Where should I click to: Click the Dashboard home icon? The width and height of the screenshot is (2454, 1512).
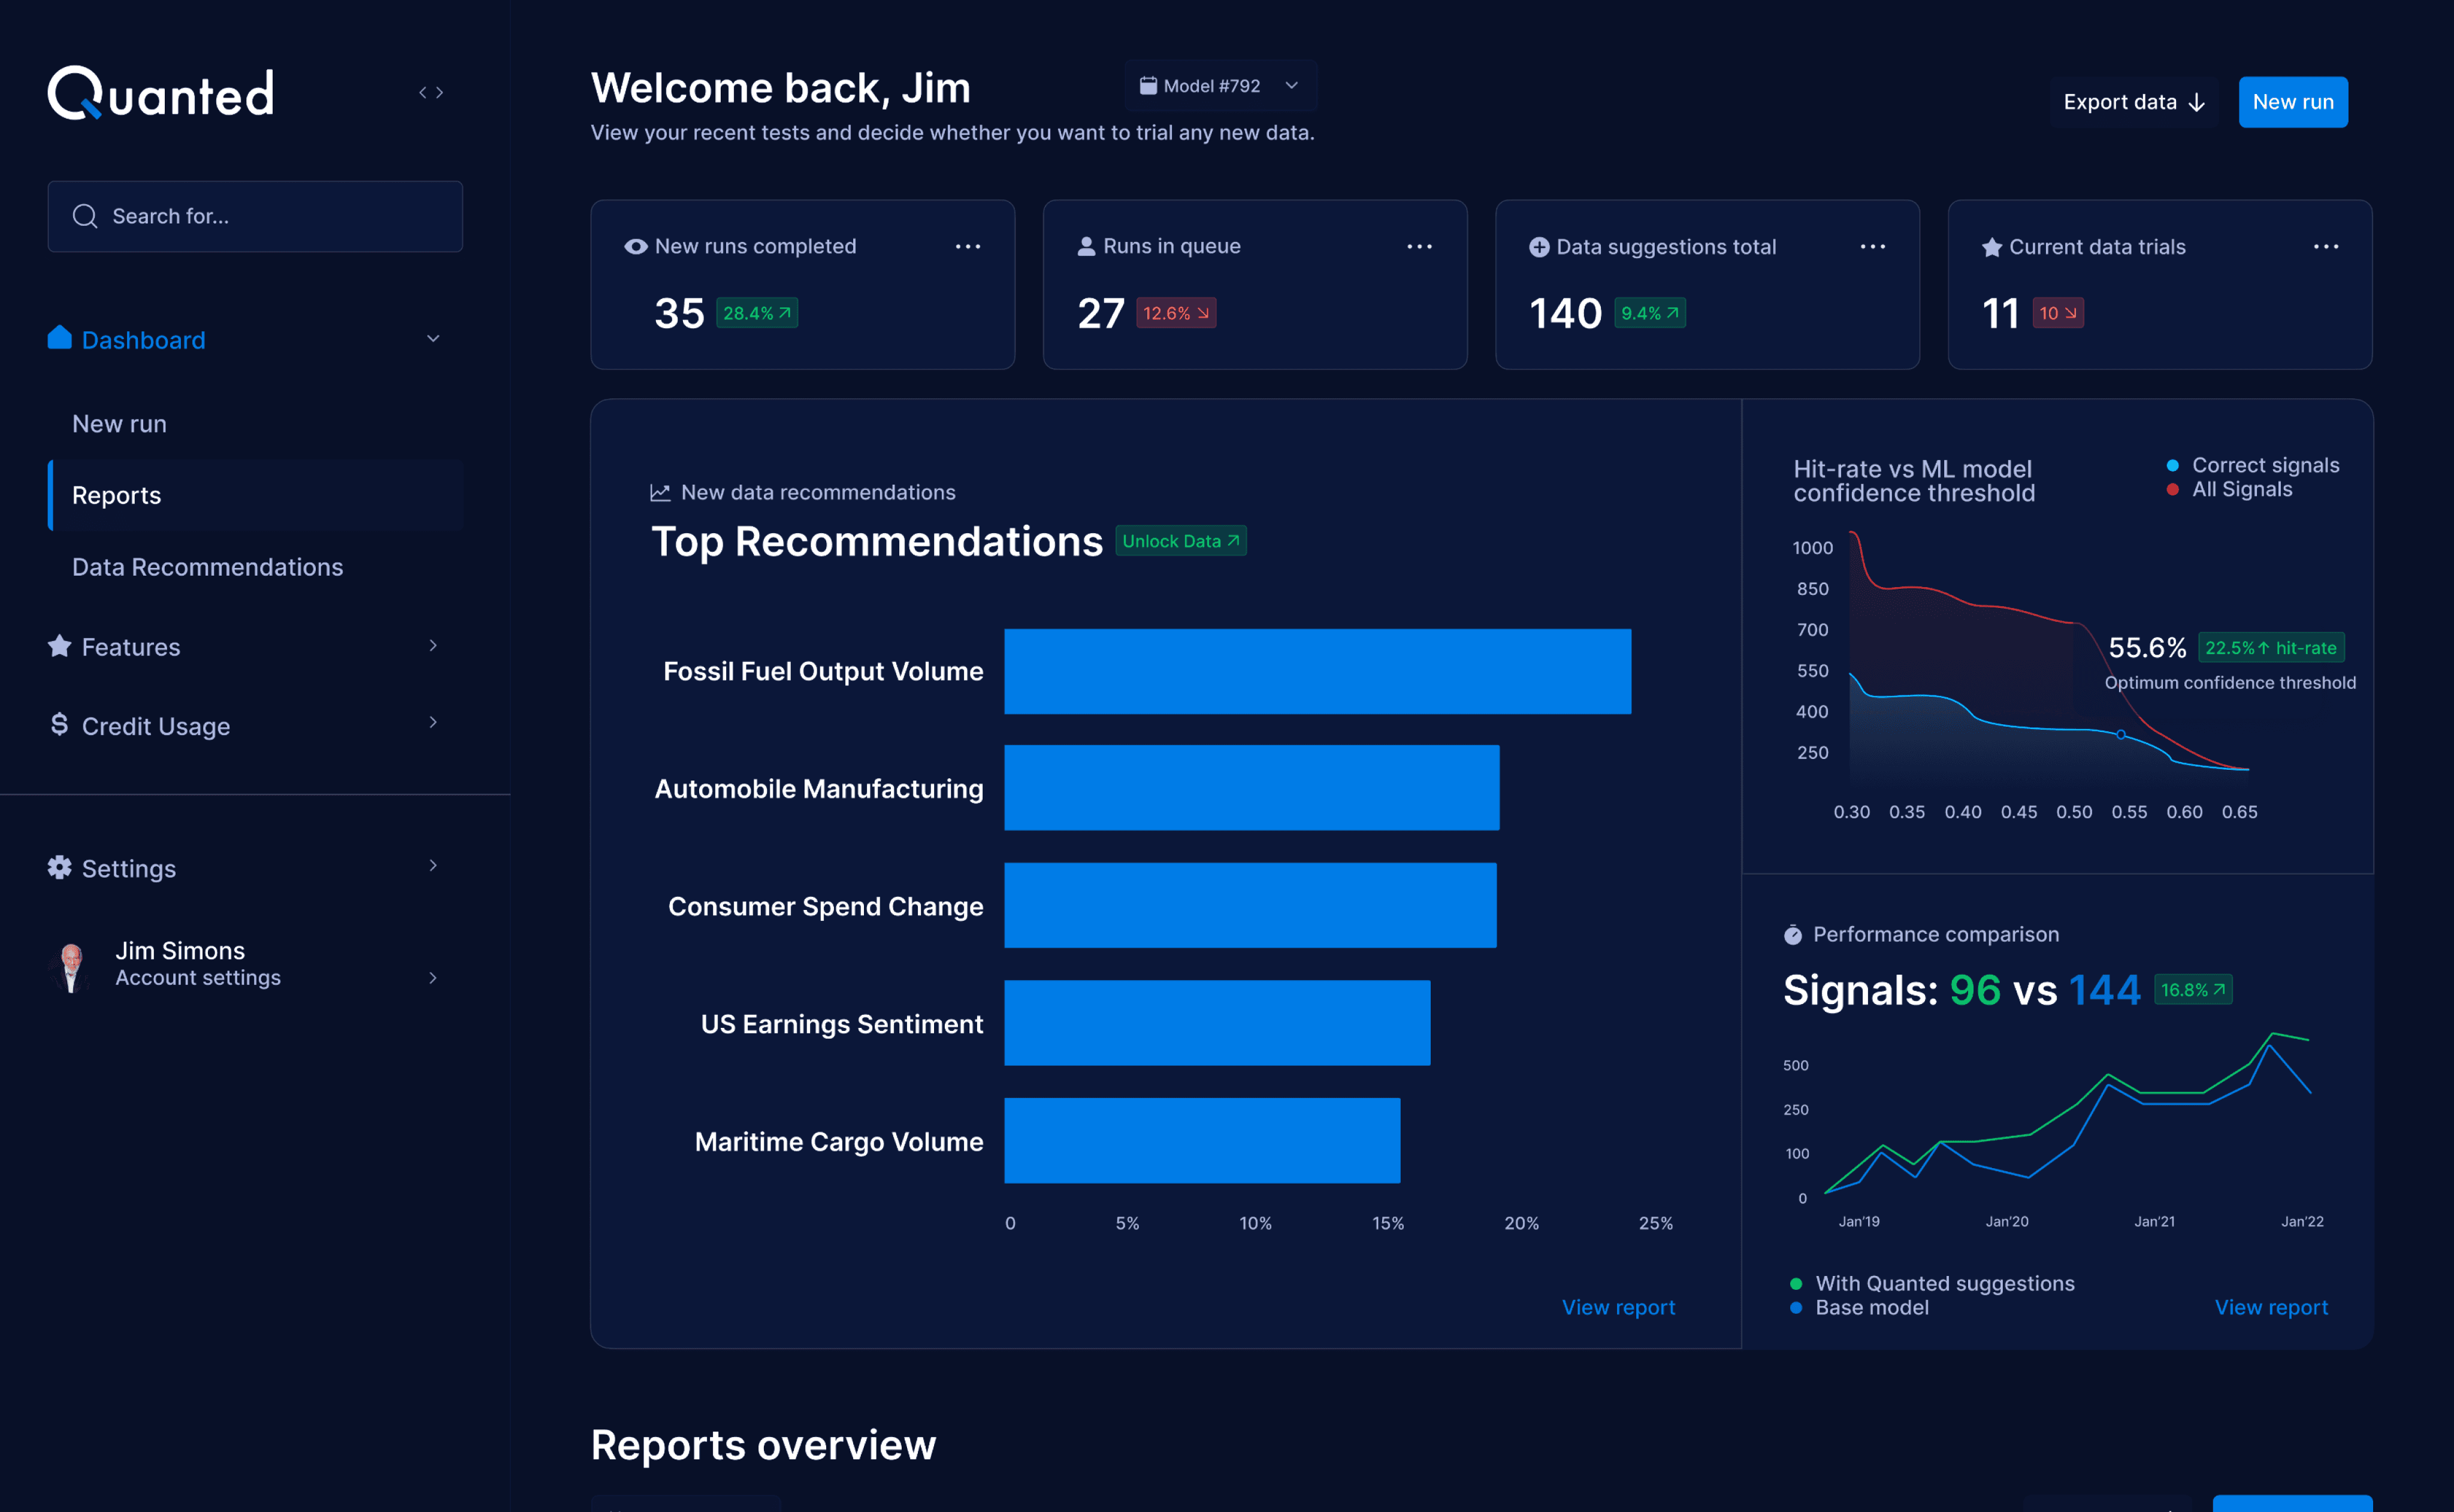[x=60, y=338]
